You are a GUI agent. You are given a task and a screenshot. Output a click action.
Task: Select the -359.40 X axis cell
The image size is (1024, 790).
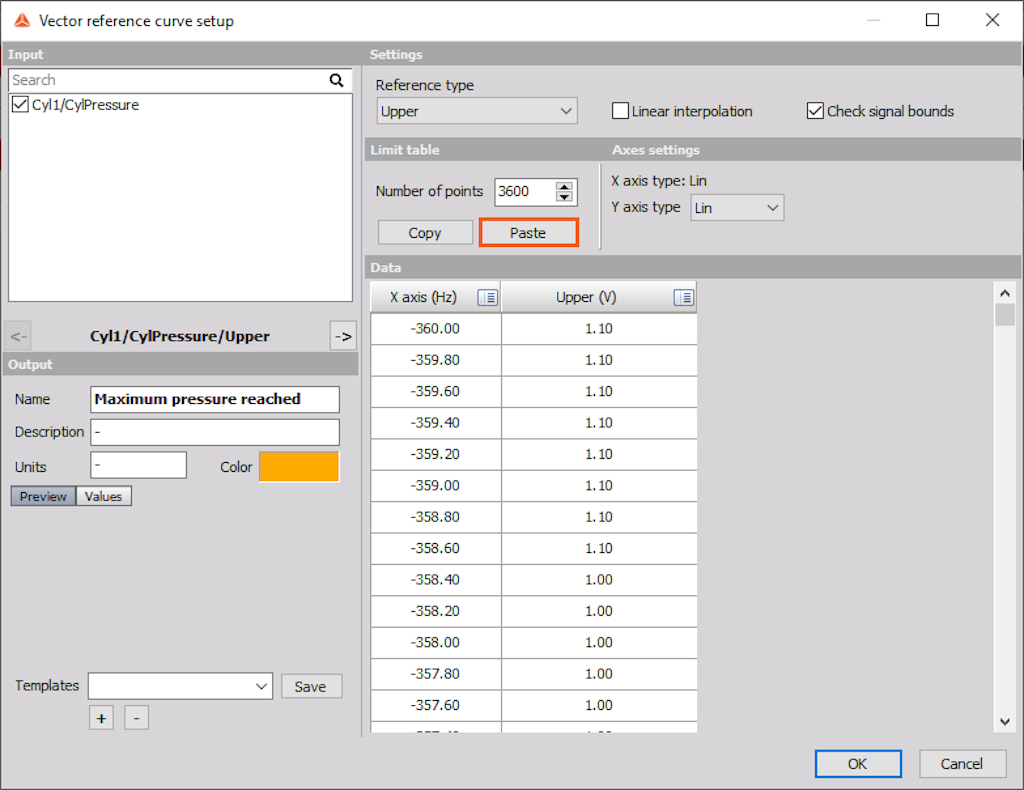click(436, 423)
